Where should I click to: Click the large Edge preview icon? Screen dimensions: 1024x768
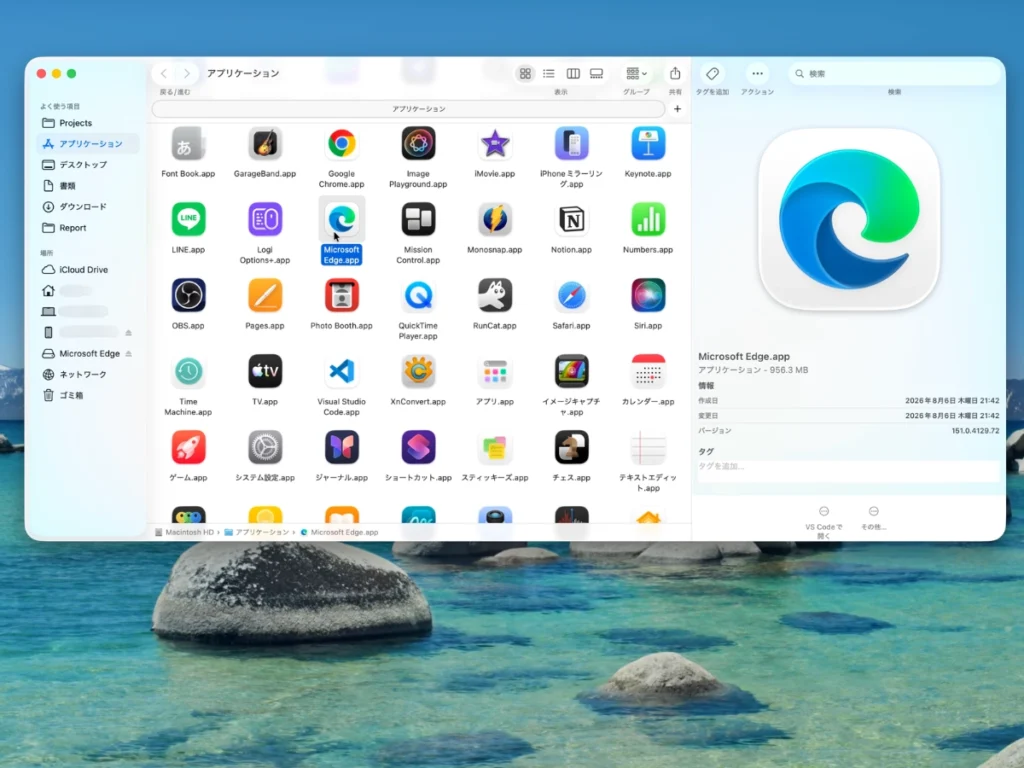point(848,220)
